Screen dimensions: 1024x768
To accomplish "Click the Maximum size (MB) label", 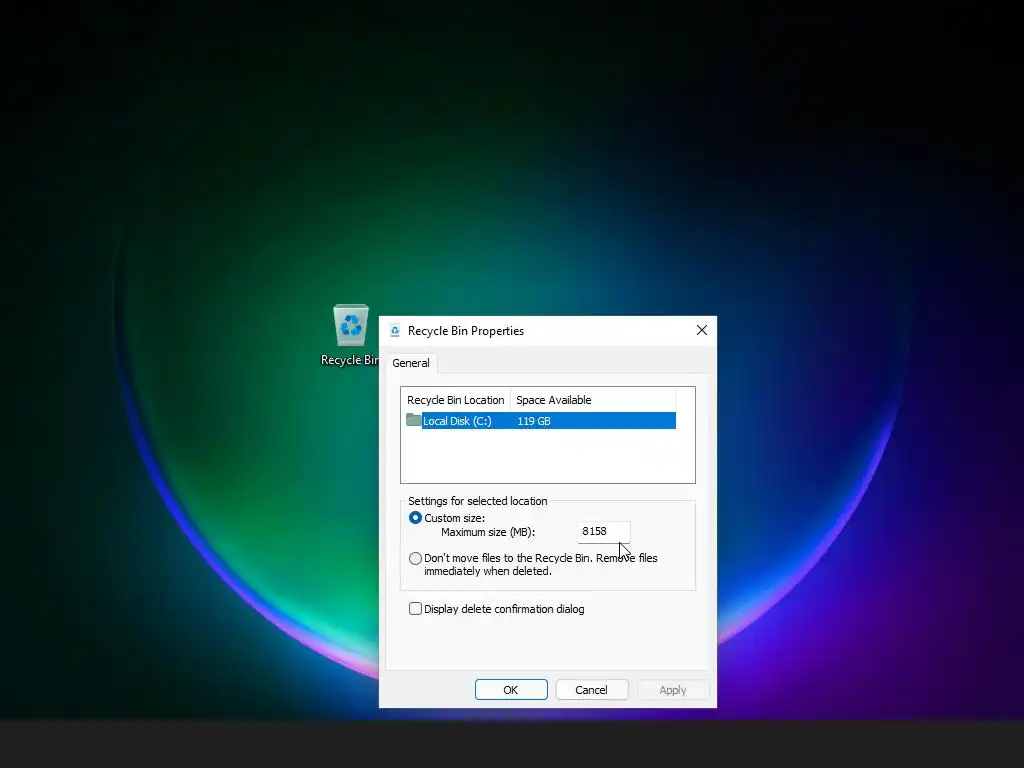I will 488,532.
